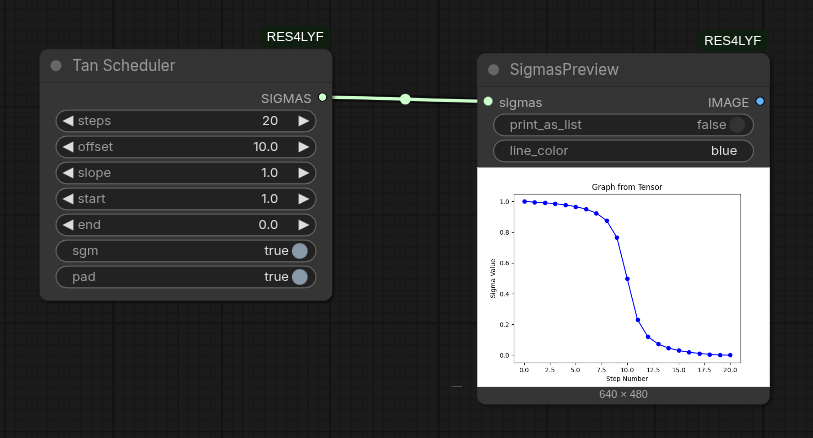Screen dimensions: 813x438
Task: Increase slope value with right arrow
Action: point(303,173)
